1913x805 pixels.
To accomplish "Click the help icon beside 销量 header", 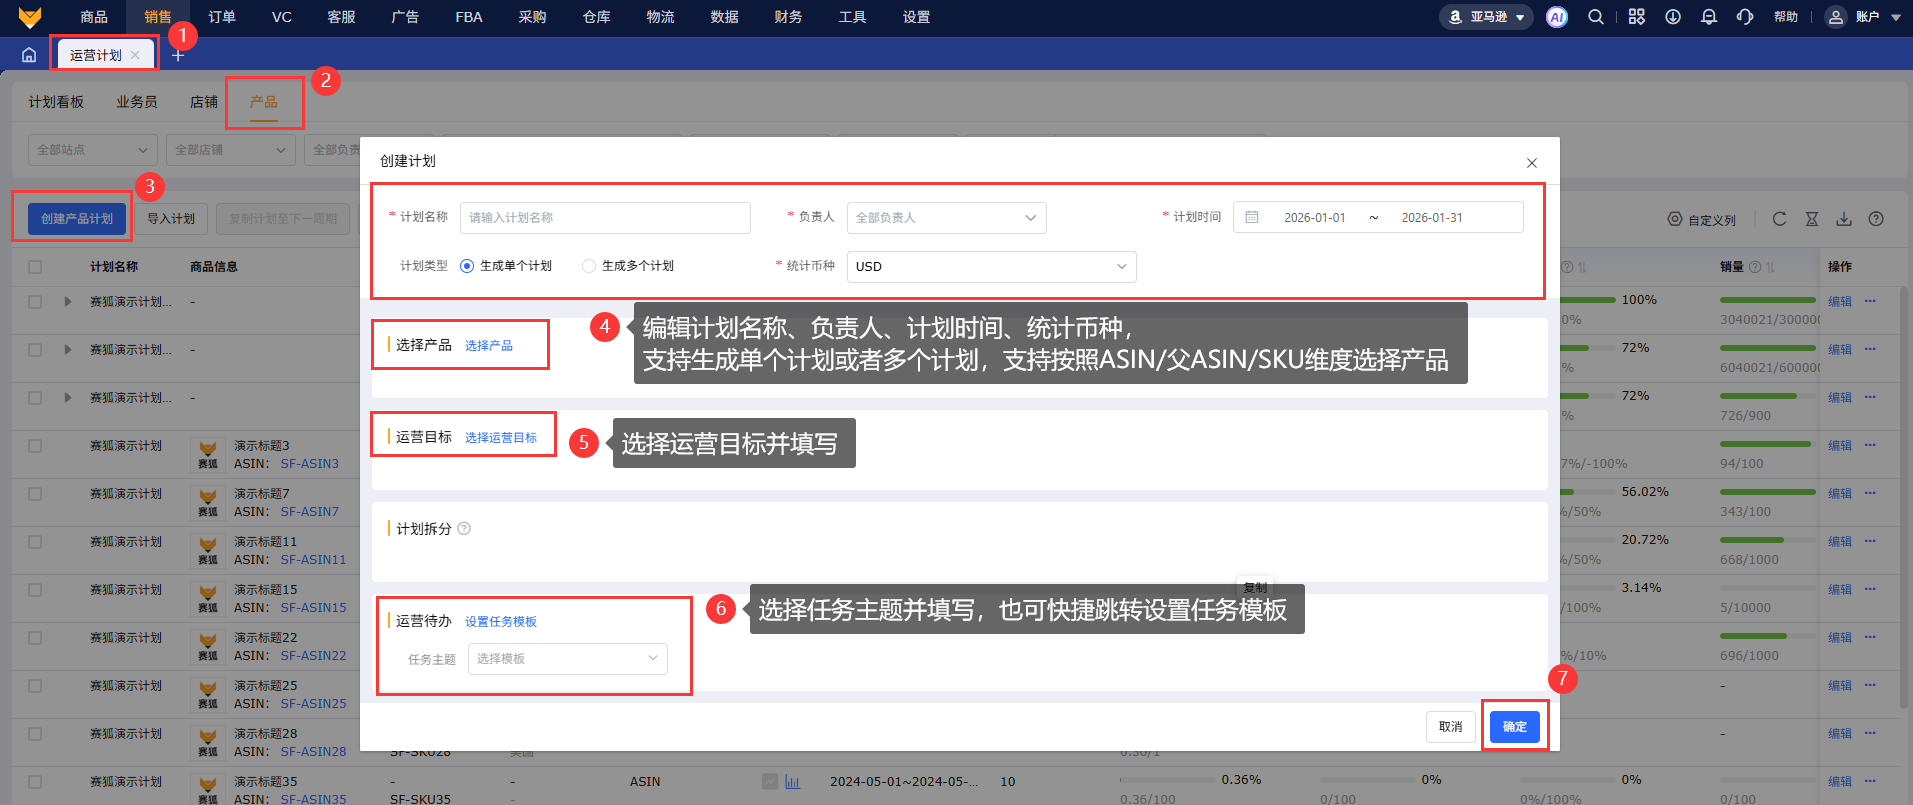I will coord(1755,267).
